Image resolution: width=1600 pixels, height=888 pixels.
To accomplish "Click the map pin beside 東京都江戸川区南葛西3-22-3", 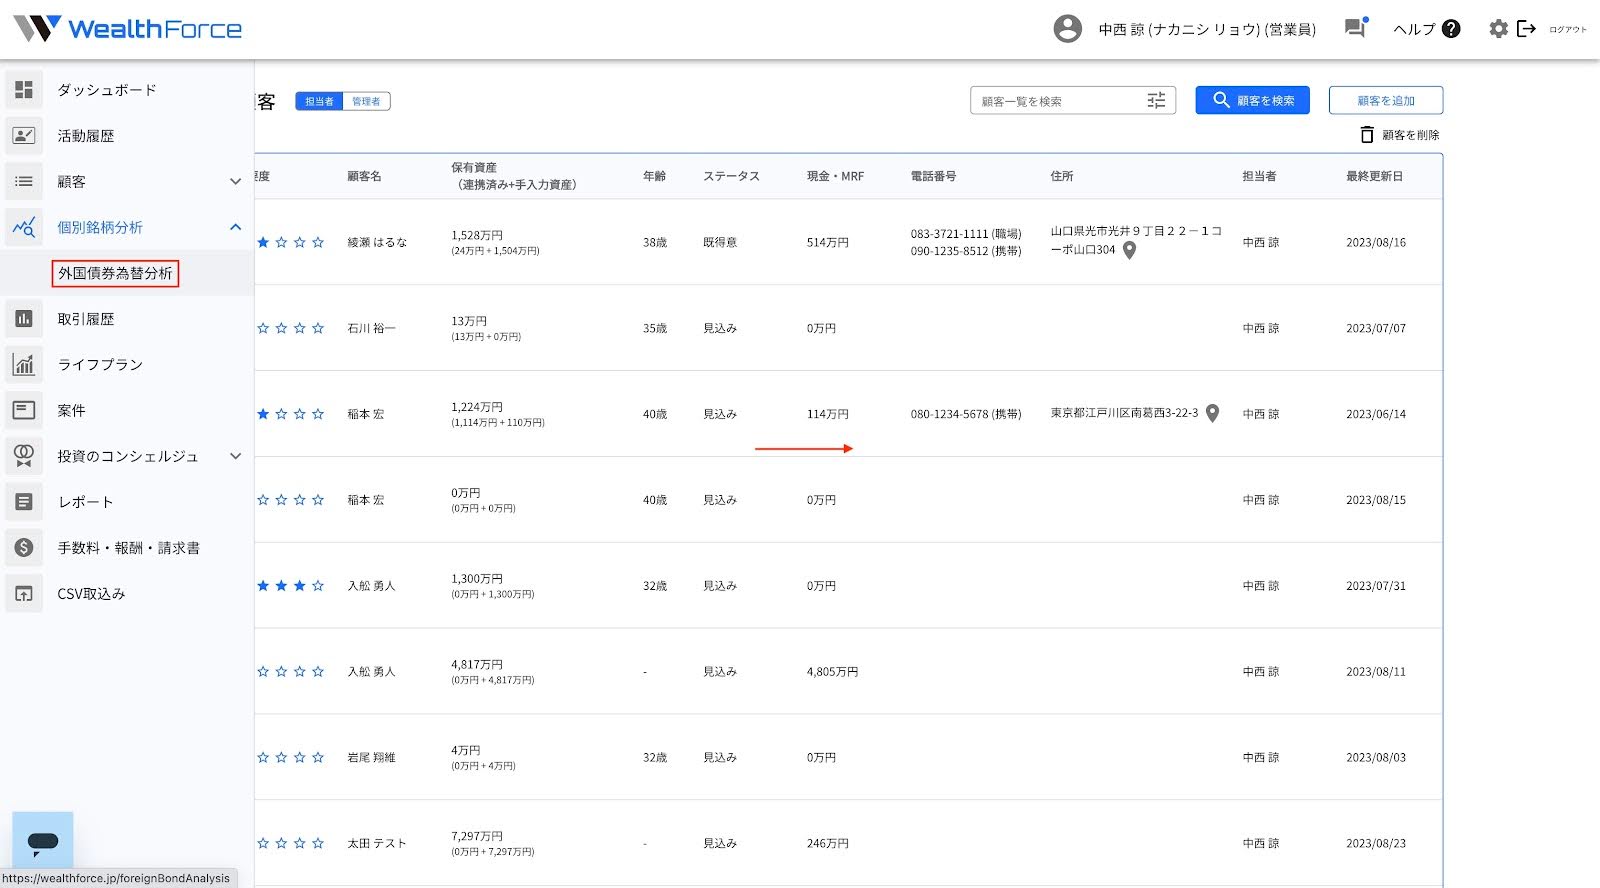I will (1212, 413).
